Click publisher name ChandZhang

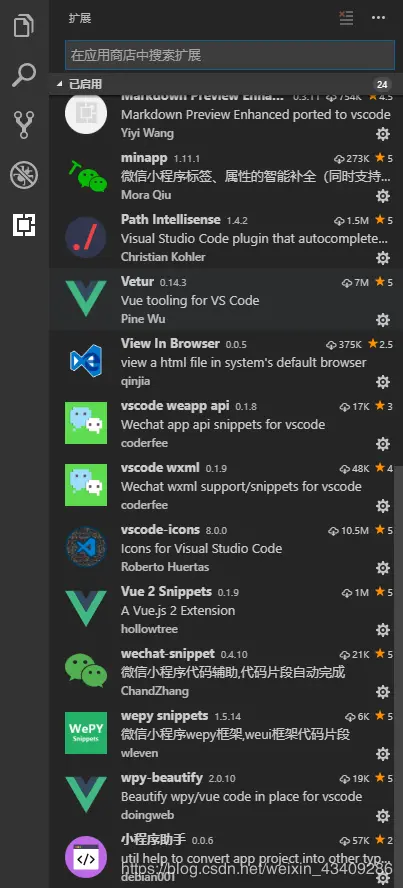(155, 690)
